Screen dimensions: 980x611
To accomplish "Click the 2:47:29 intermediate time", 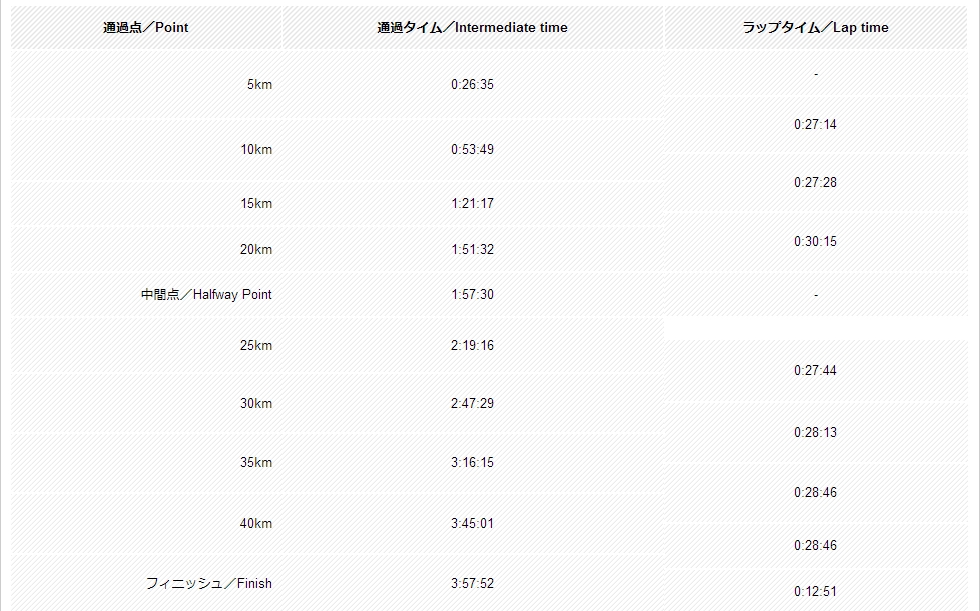I will [472, 404].
